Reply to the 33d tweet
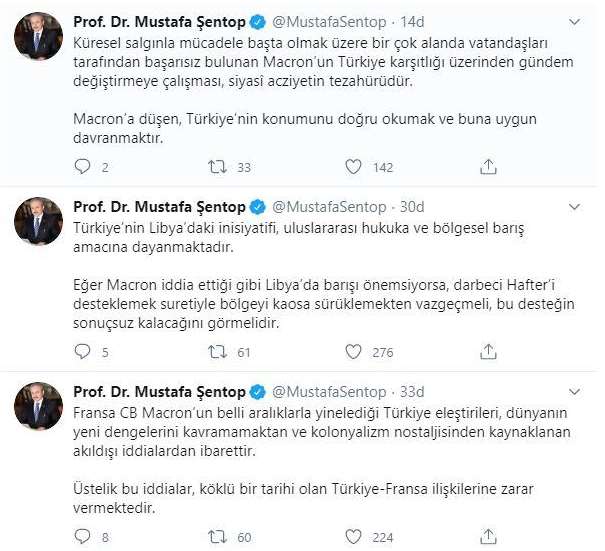This screenshot has width=605, height=551. pos(82,537)
